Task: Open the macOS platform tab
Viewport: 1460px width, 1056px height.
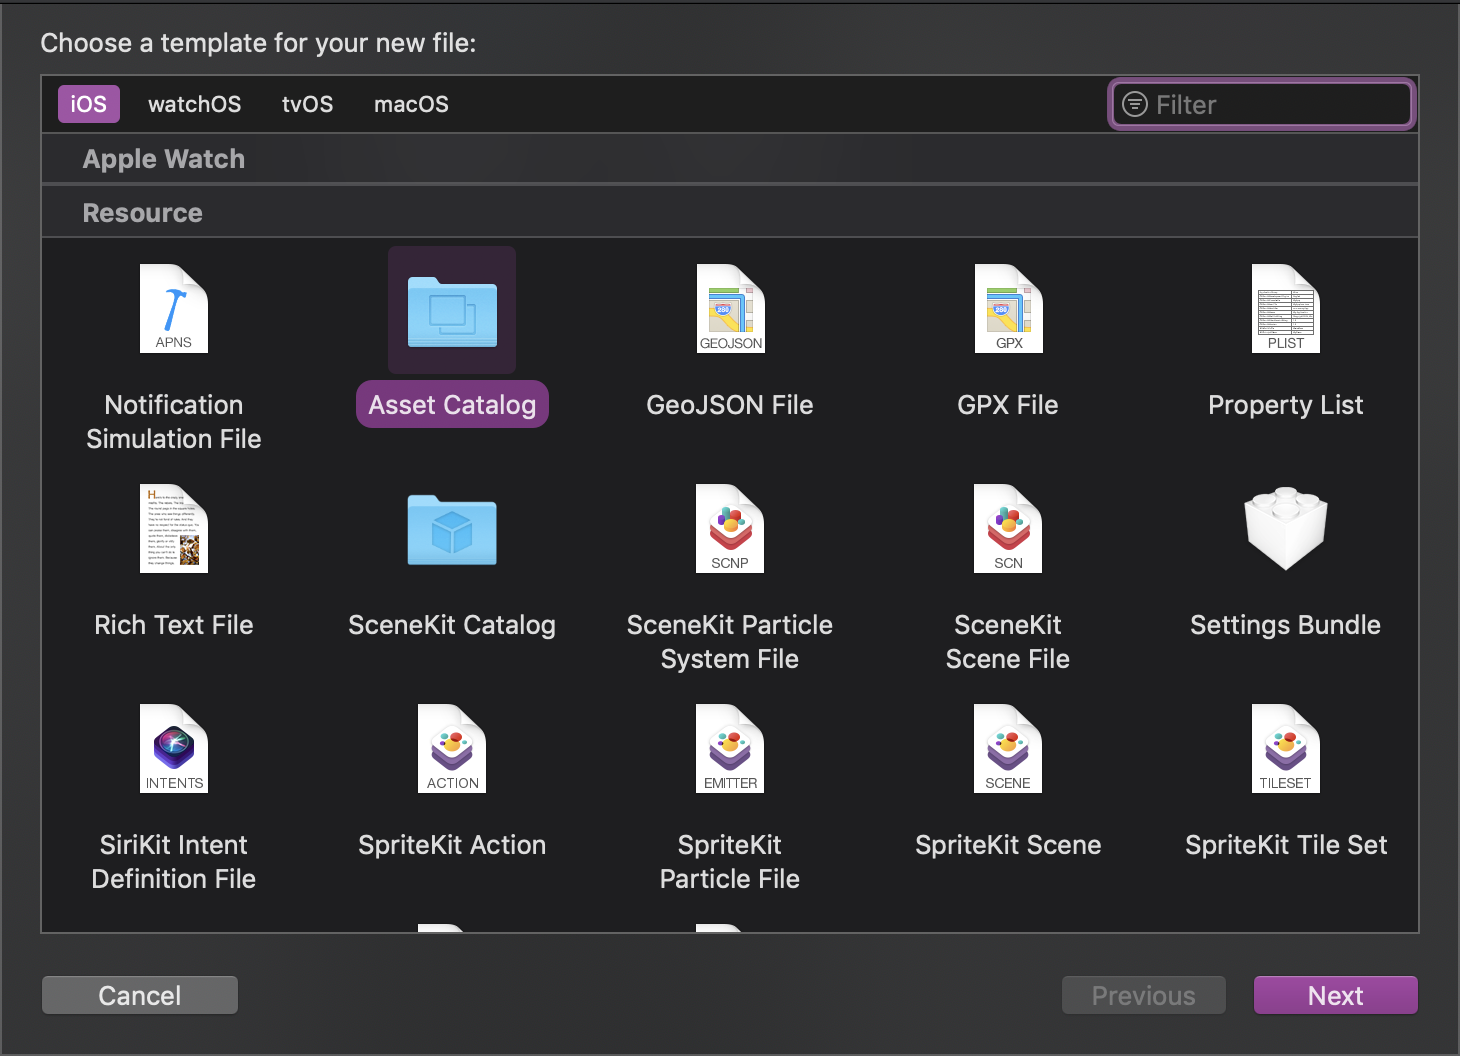Action: (x=411, y=104)
